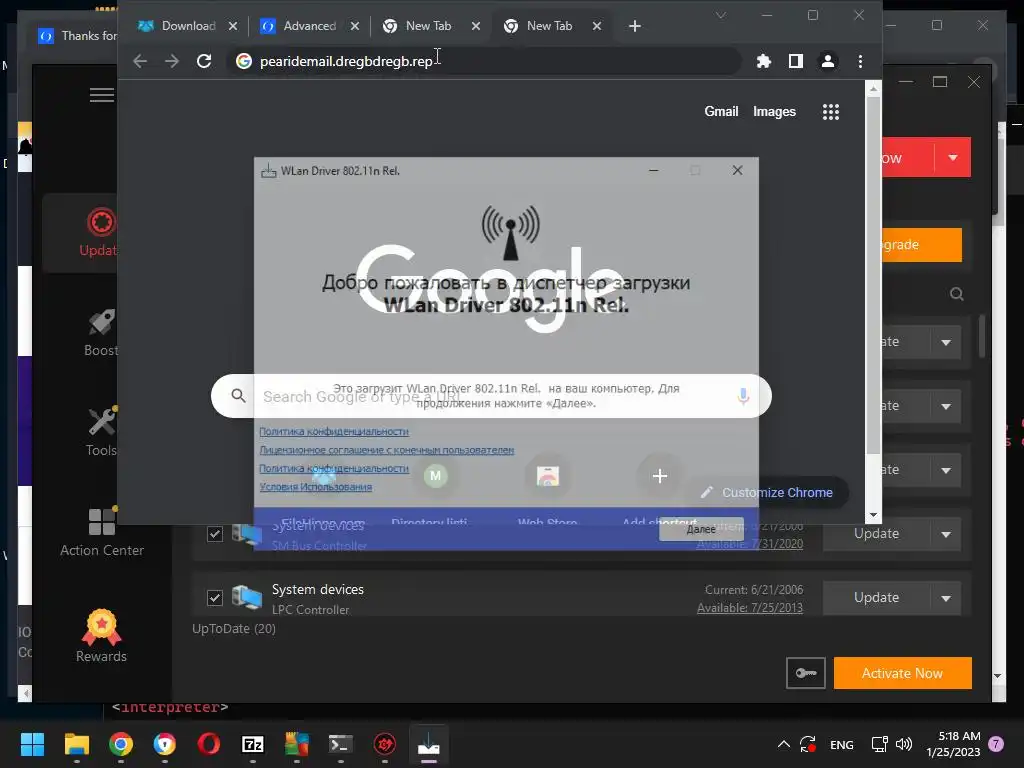Open Gmail link
The width and height of the screenshot is (1024, 768).
(721, 112)
